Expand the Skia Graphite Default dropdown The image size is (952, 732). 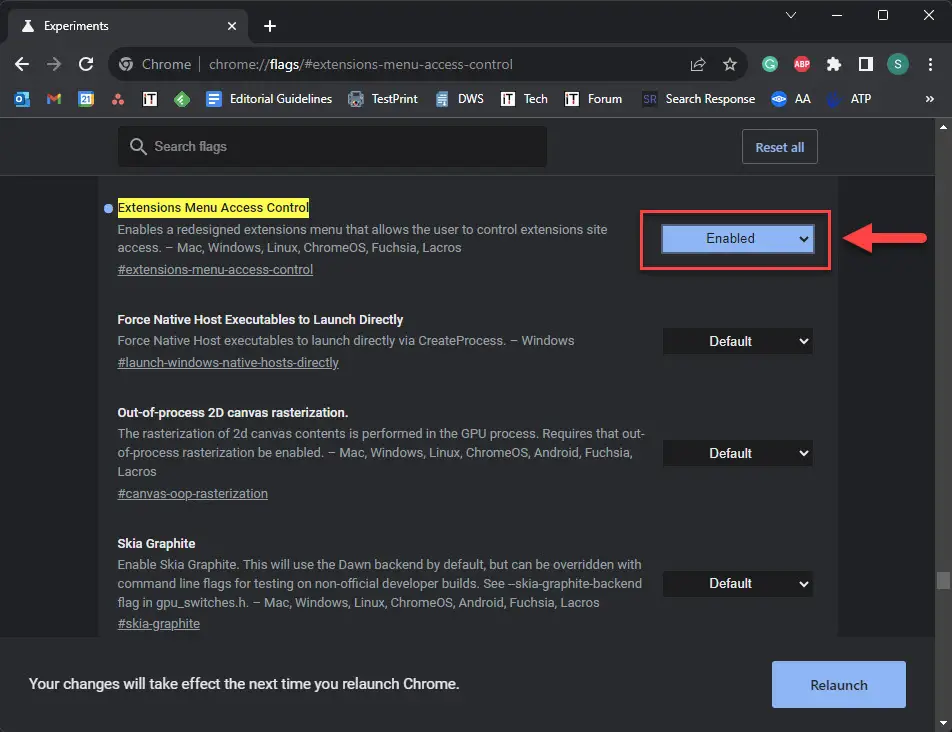737,583
